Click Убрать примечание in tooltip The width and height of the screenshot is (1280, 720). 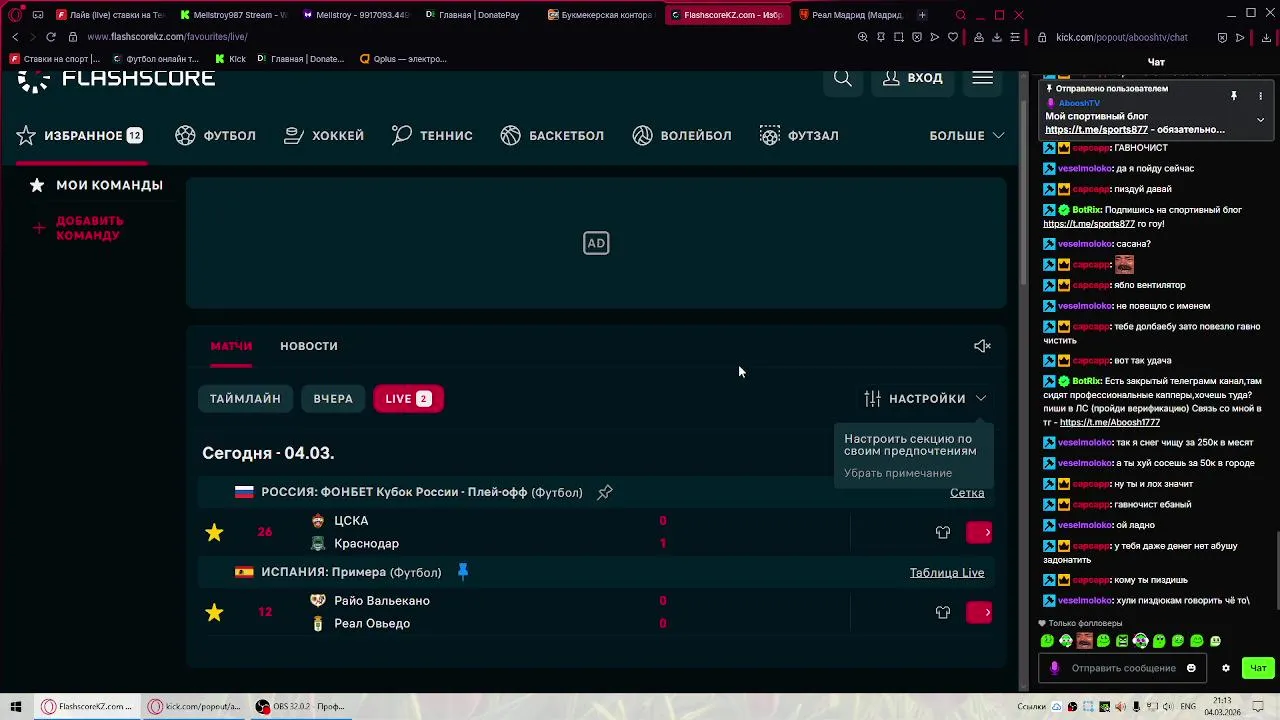[898, 473]
